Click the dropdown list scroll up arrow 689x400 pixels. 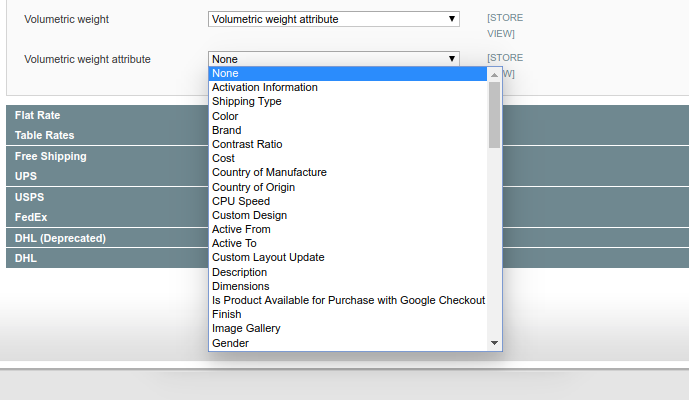point(494,74)
